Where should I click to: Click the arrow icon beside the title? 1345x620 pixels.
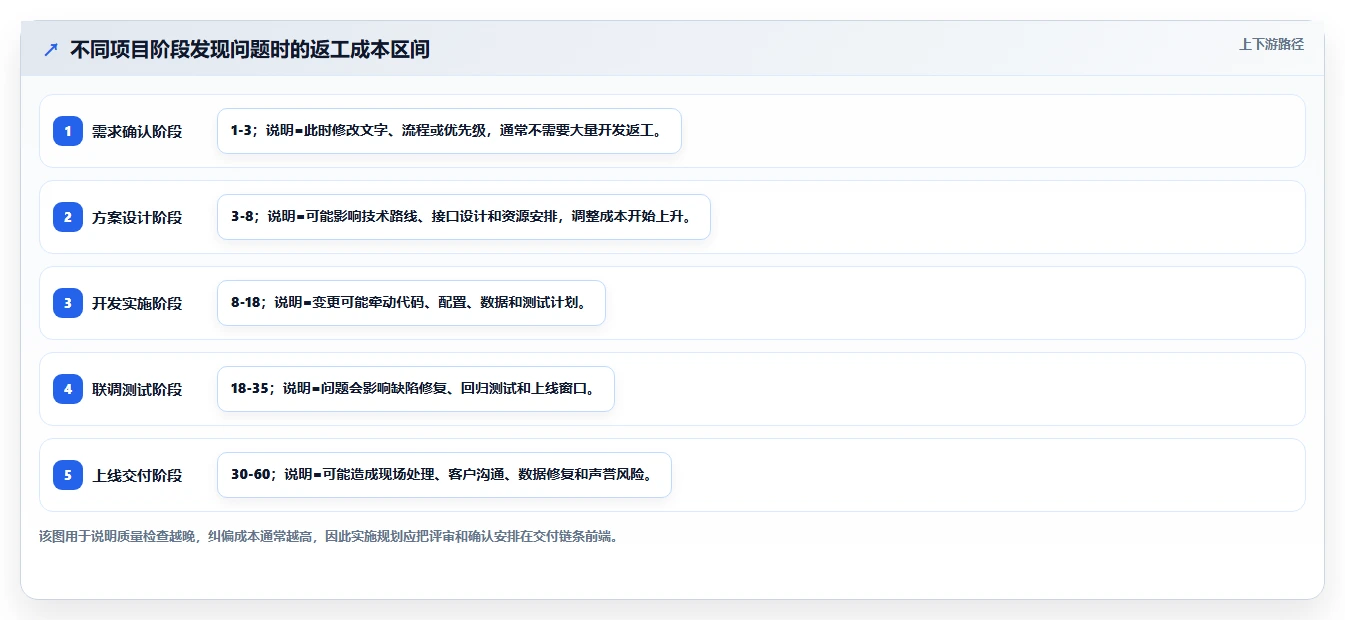click(51, 49)
